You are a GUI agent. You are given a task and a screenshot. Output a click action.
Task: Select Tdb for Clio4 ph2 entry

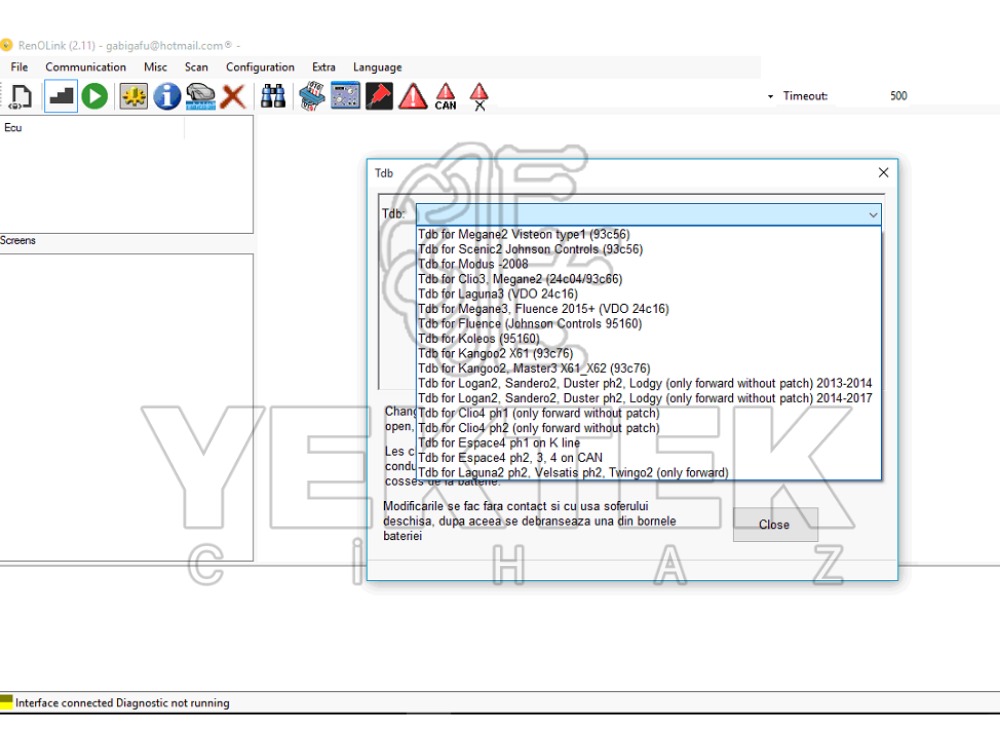tap(649, 428)
